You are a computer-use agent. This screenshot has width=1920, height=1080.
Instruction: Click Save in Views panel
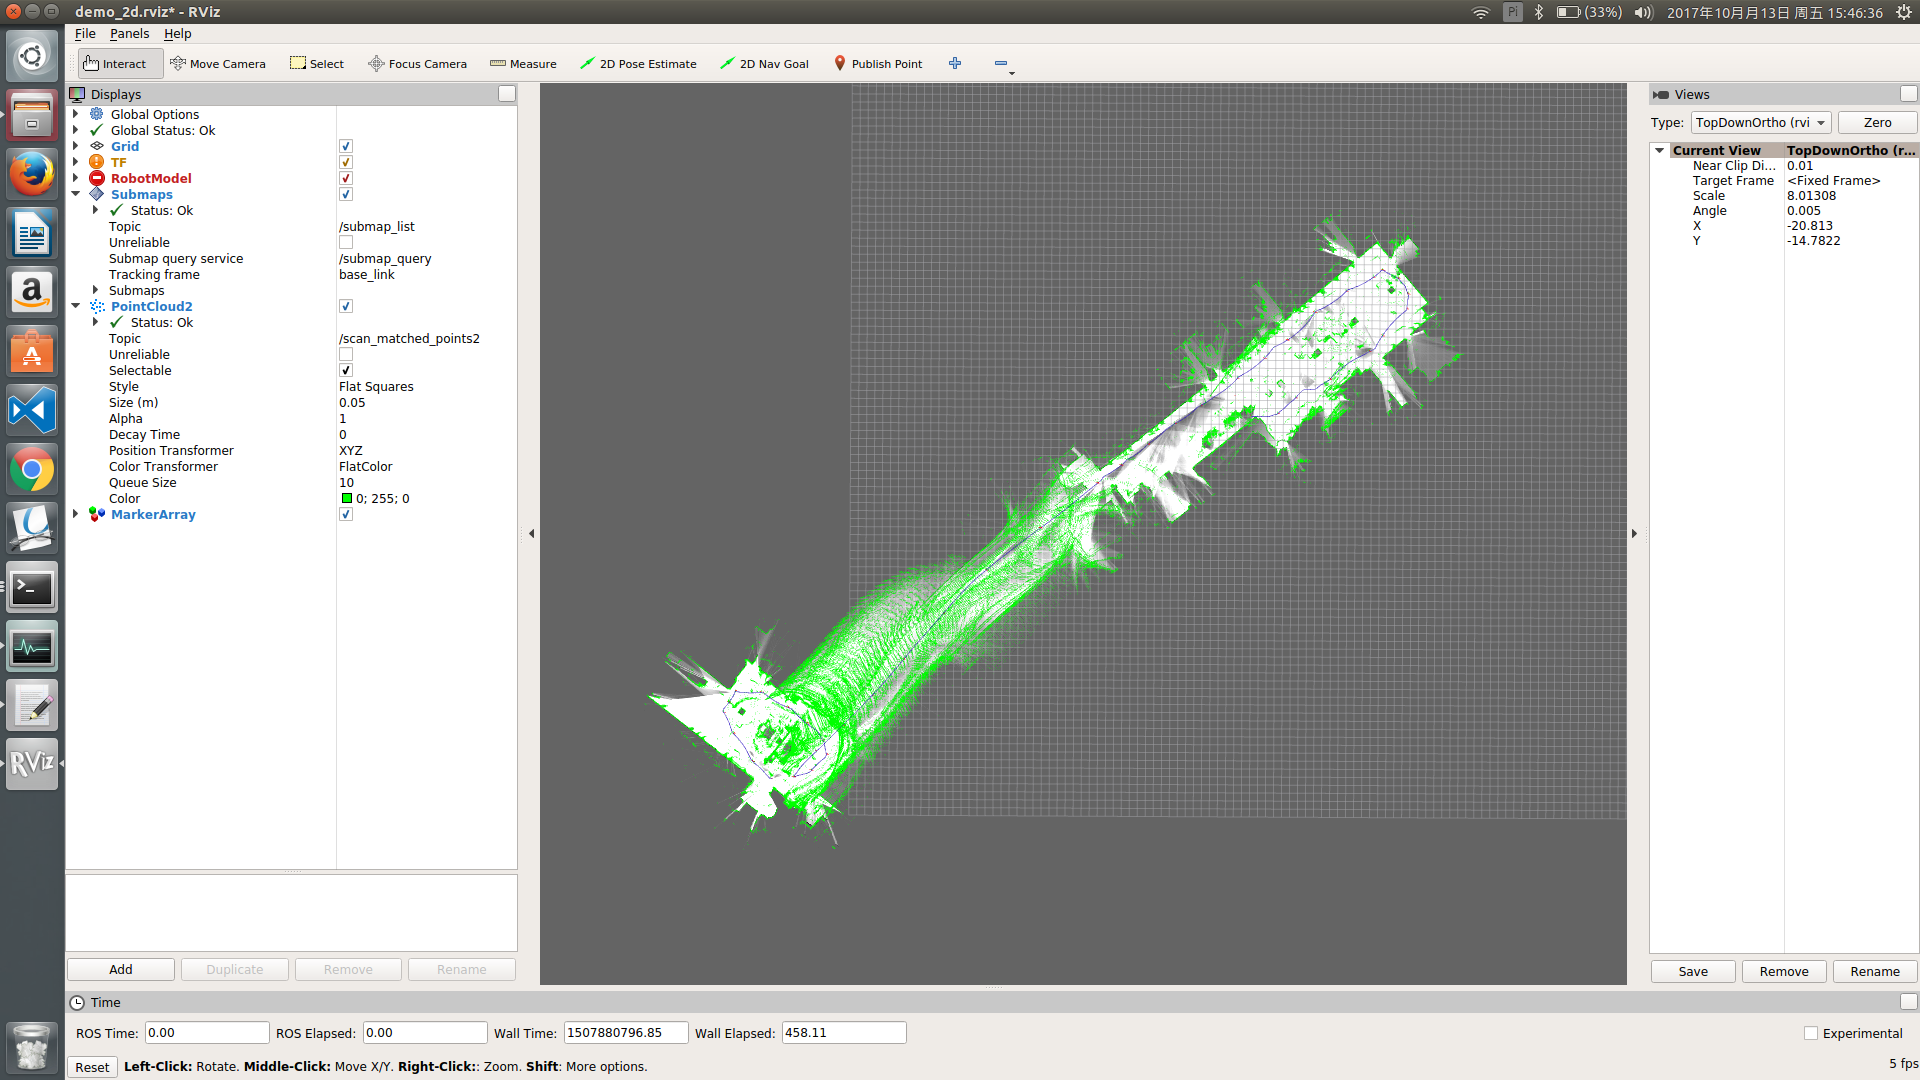[1693, 971]
